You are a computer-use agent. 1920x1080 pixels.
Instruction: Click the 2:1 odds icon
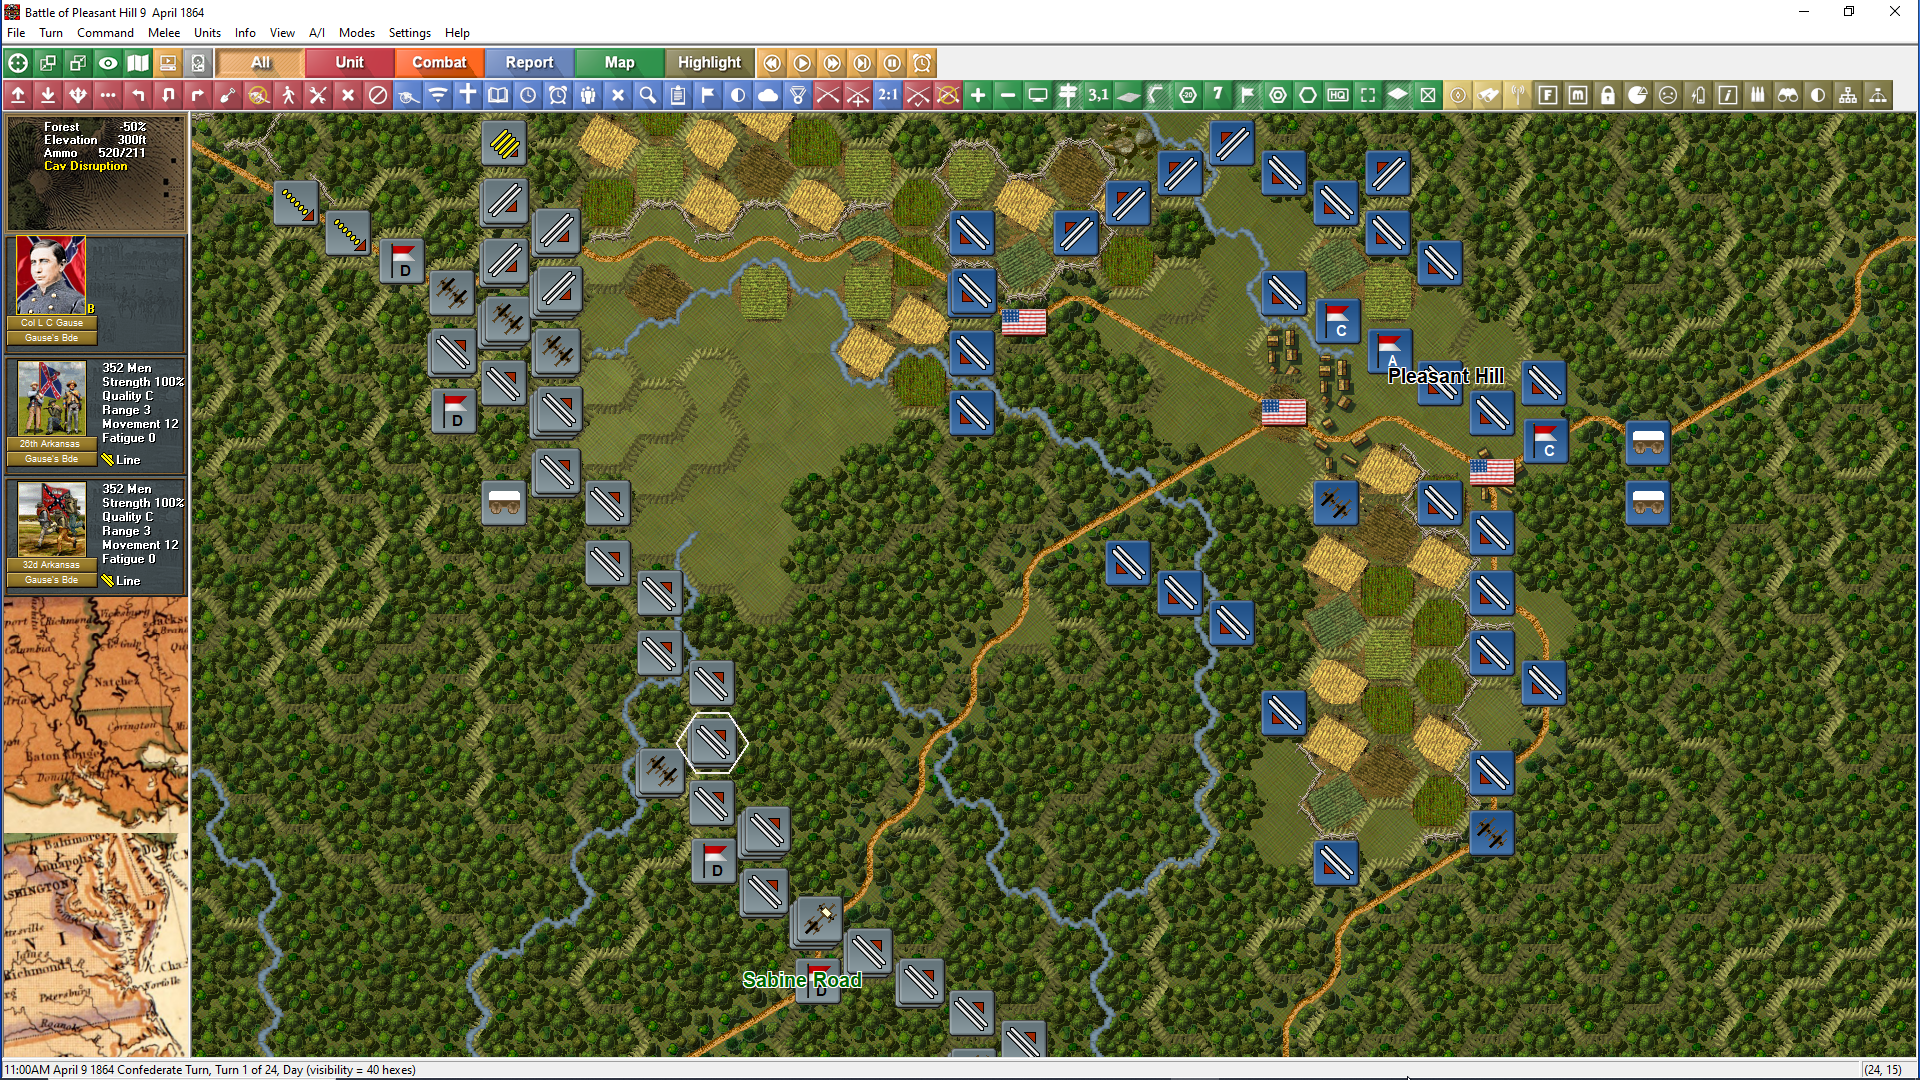[888, 95]
